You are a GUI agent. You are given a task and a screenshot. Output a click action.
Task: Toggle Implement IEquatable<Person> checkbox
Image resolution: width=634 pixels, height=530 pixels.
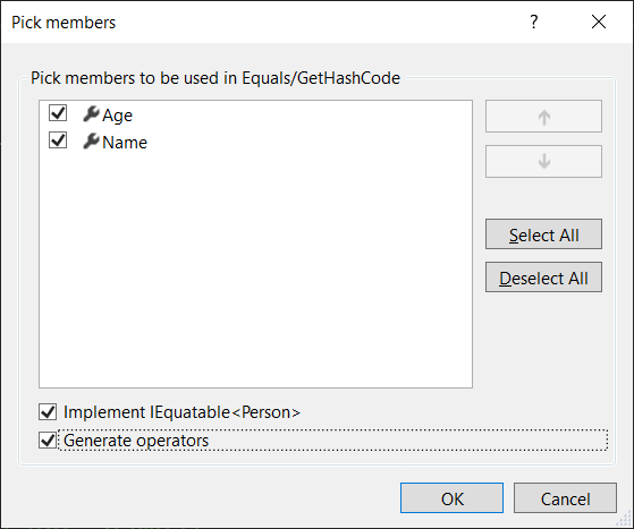tap(48, 412)
